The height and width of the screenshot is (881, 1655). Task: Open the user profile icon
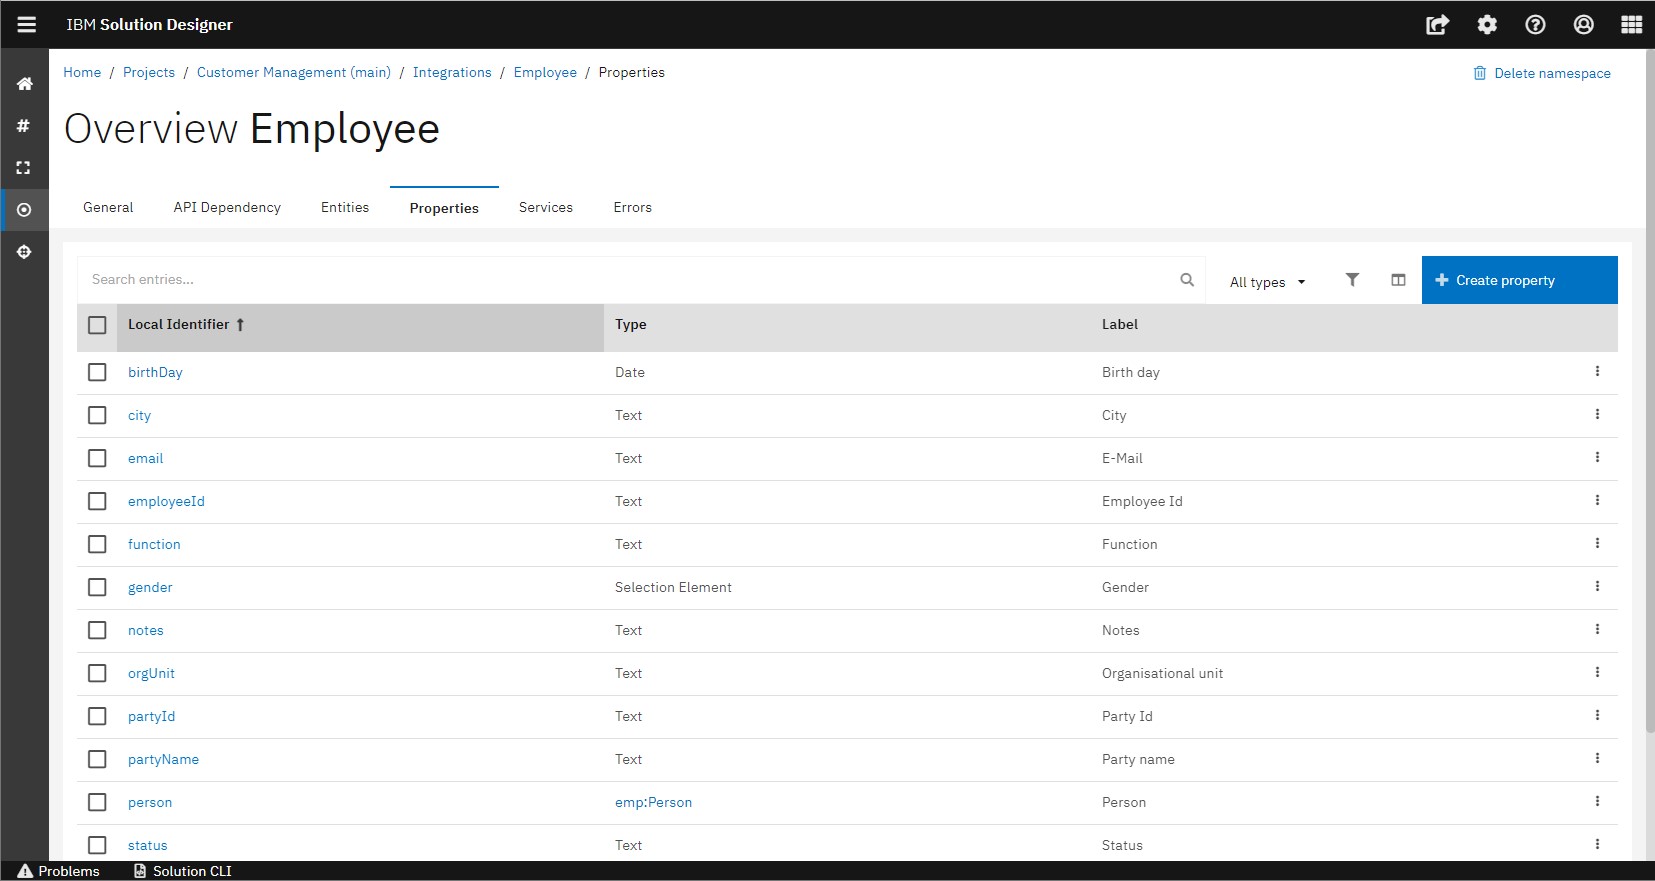[1583, 25]
